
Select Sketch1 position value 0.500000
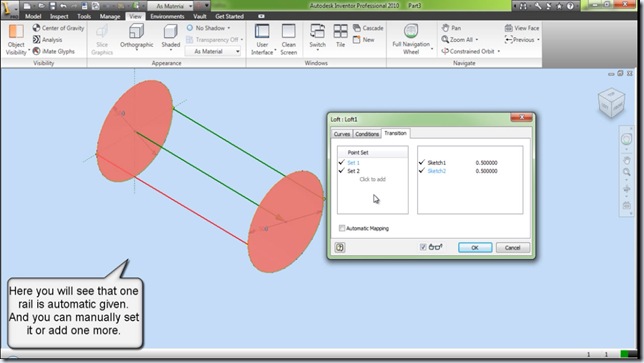(x=486, y=163)
